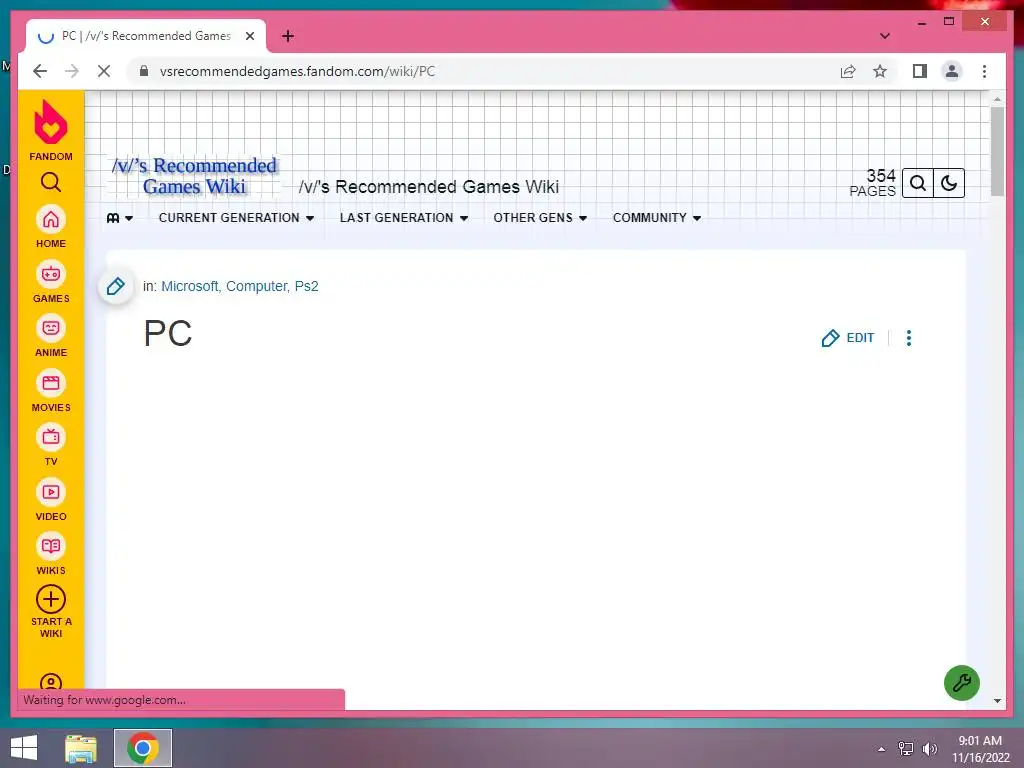Viewport: 1024px width, 768px height.
Task: Go back in Chrome
Action: (x=40, y=71)
